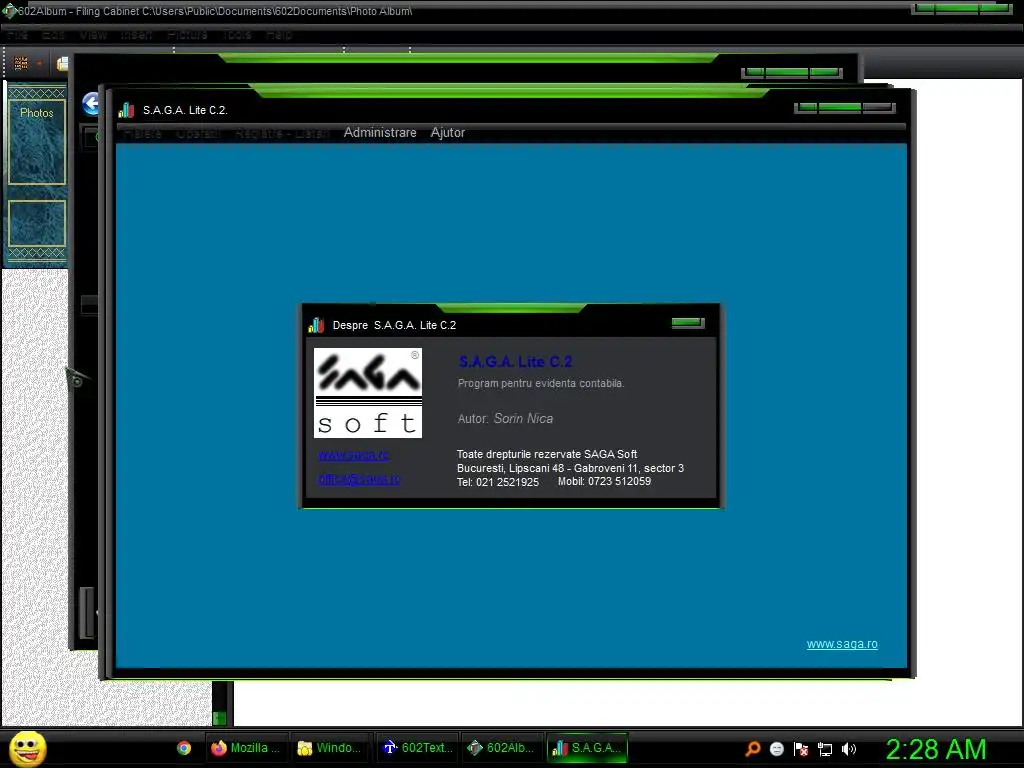Follow the www.saga.ro link under the logo
This screenshot has height=768, width=1024.
(353, 455)
